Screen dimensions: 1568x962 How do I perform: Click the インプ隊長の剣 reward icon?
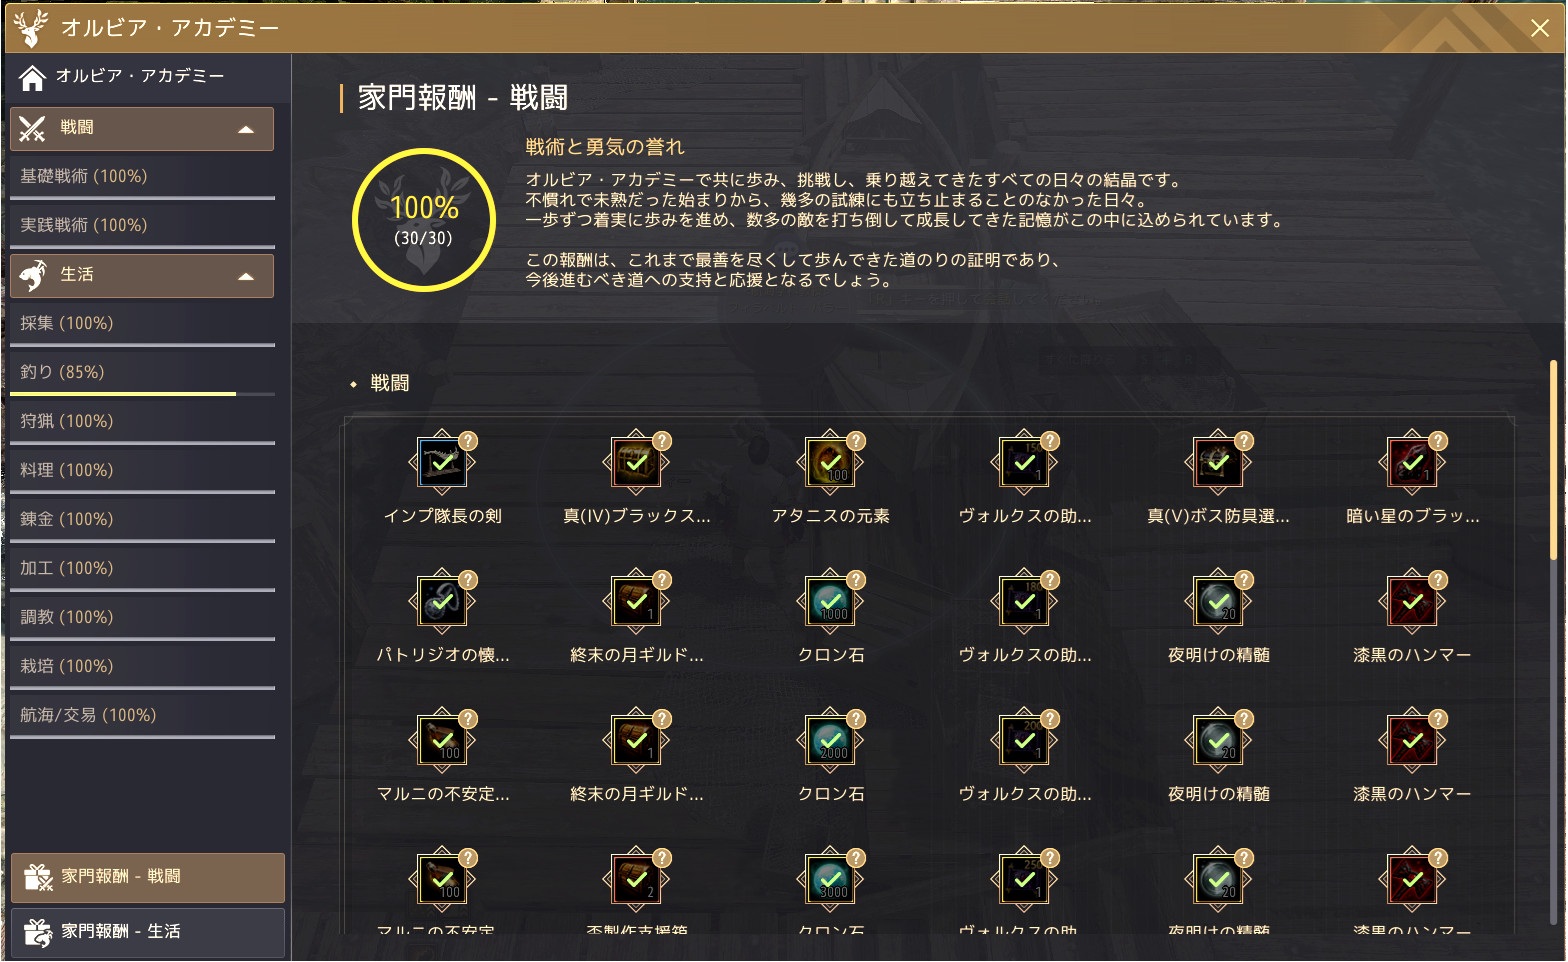(x=442, y=464)
